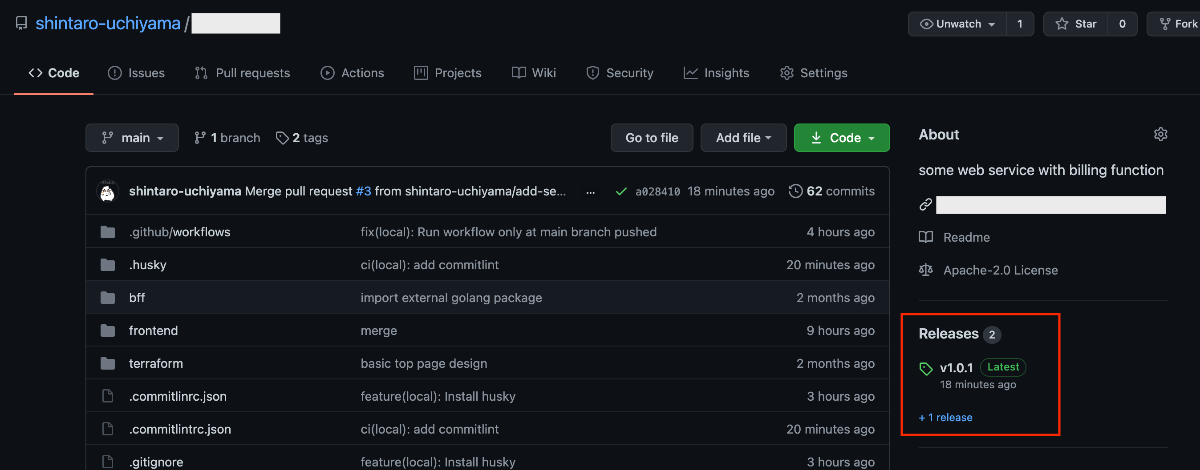View the Insights tab
Viewport: 1200px width, 470px height.
716,73
